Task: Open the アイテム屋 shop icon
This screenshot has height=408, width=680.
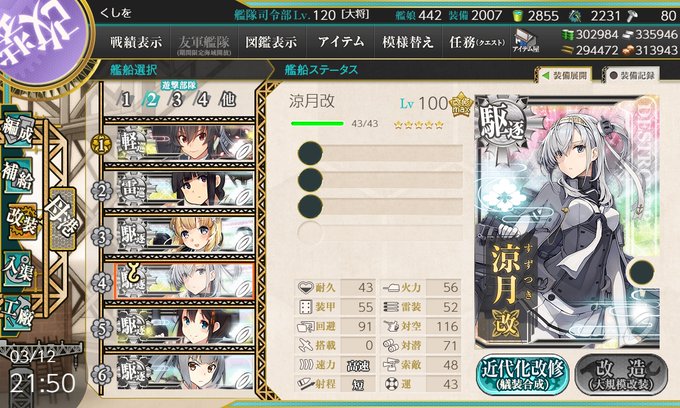Action: pos(525,42)
